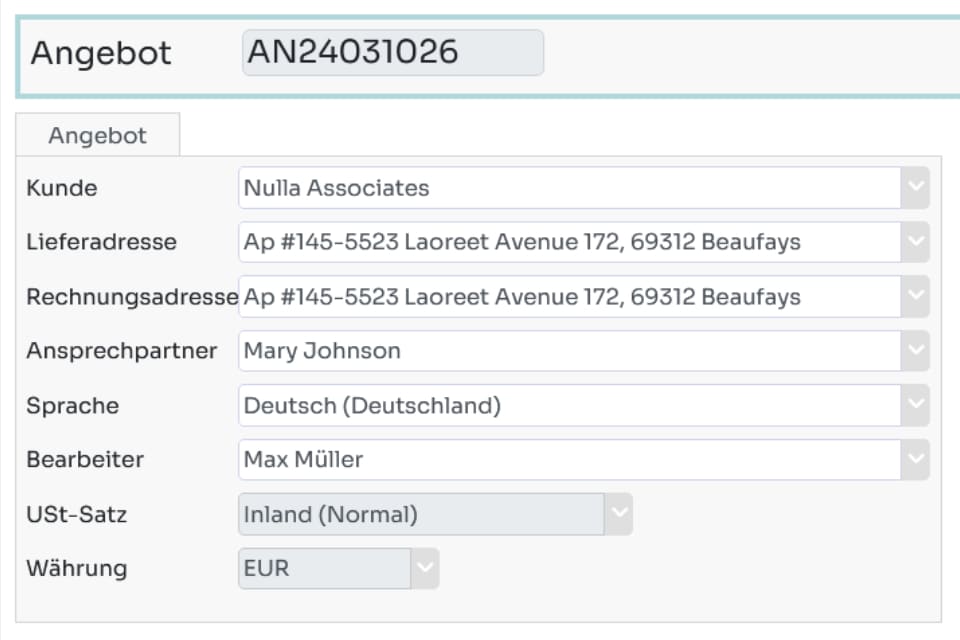Expand the Rechnungsadresse dropdown arrow
The width and height of the screenshot is (960, 640).
[915, 296]
